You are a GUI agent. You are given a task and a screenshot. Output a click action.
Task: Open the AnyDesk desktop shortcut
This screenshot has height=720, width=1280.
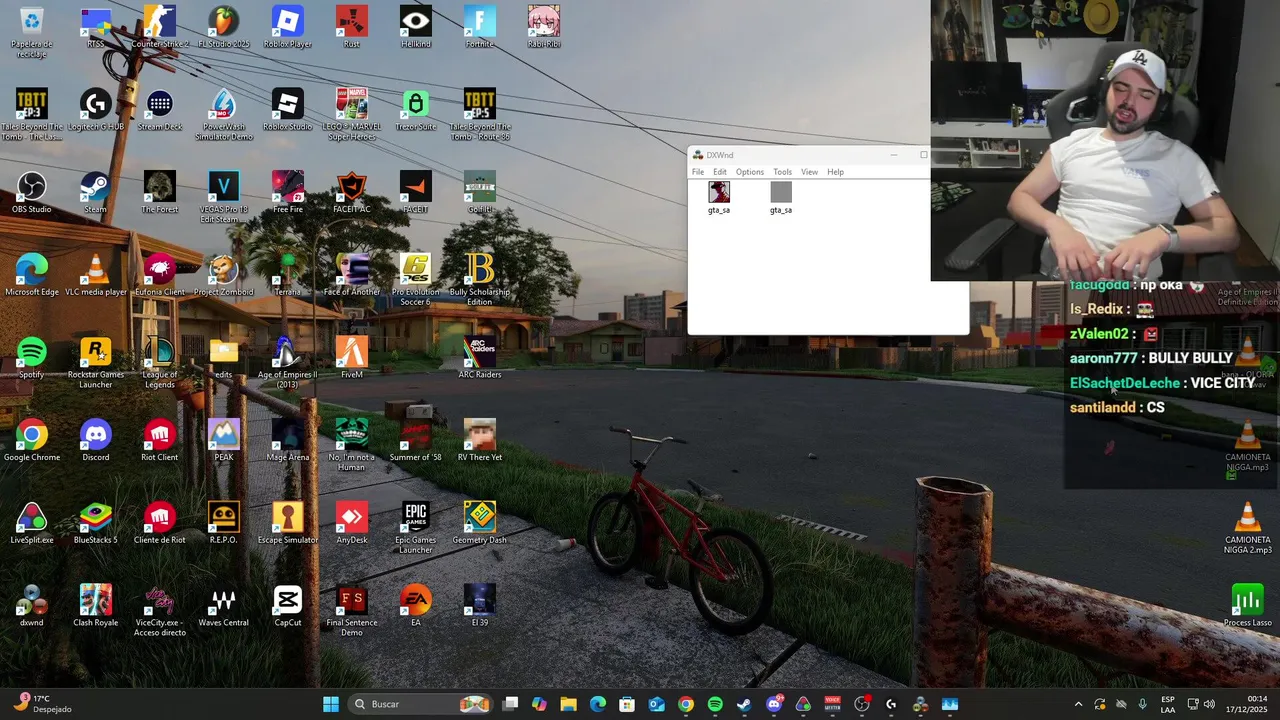(352, 524)
